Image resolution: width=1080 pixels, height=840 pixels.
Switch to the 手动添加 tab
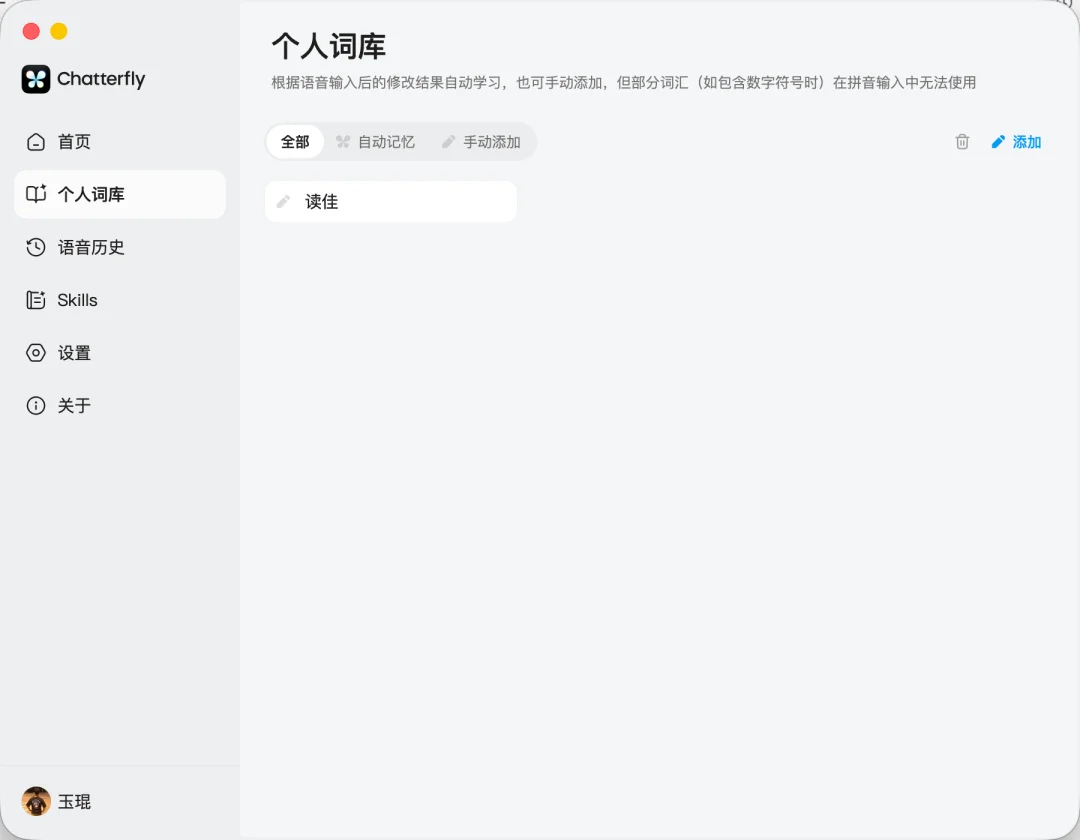pyautogui.click(x=481, y=142)
